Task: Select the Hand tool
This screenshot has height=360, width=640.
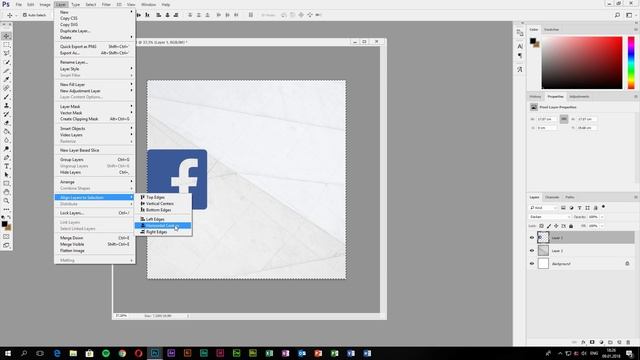Action: (x=7, y=192)
